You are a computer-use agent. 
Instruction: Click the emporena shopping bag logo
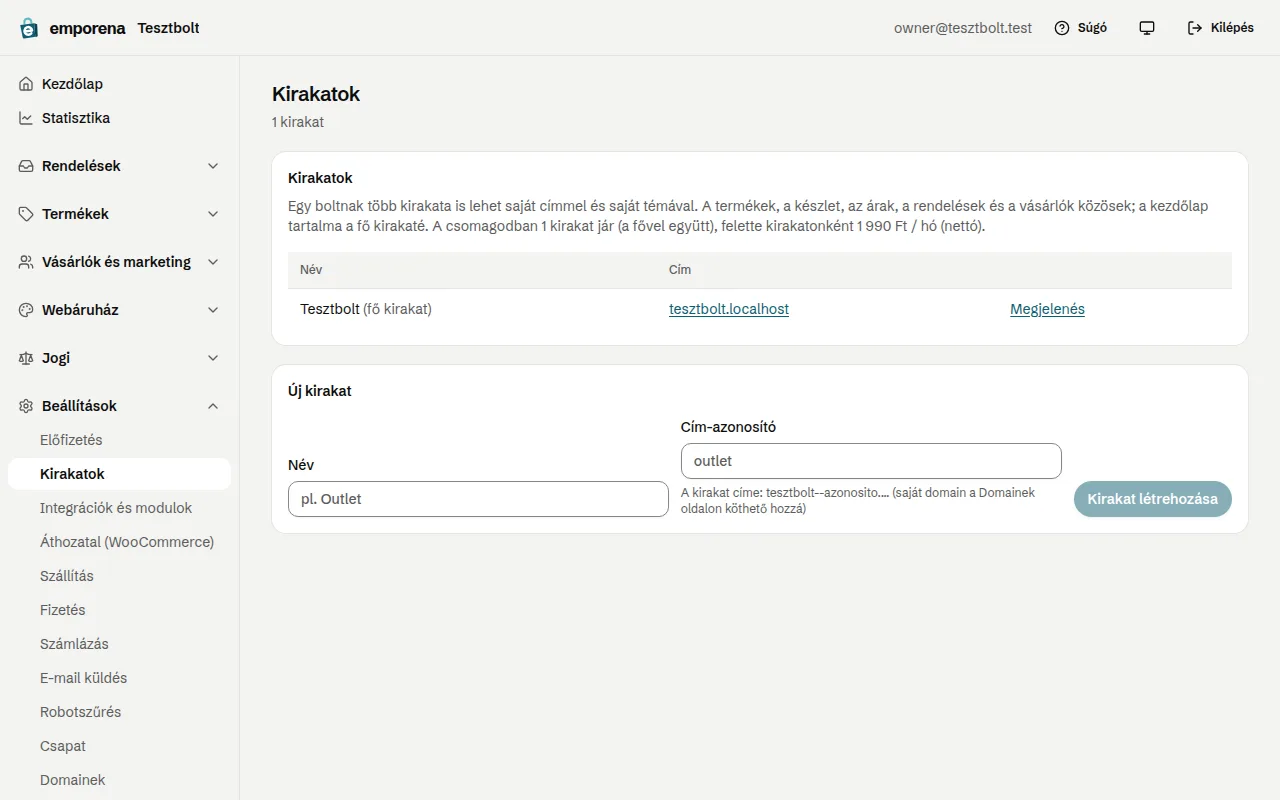point(29,28)
